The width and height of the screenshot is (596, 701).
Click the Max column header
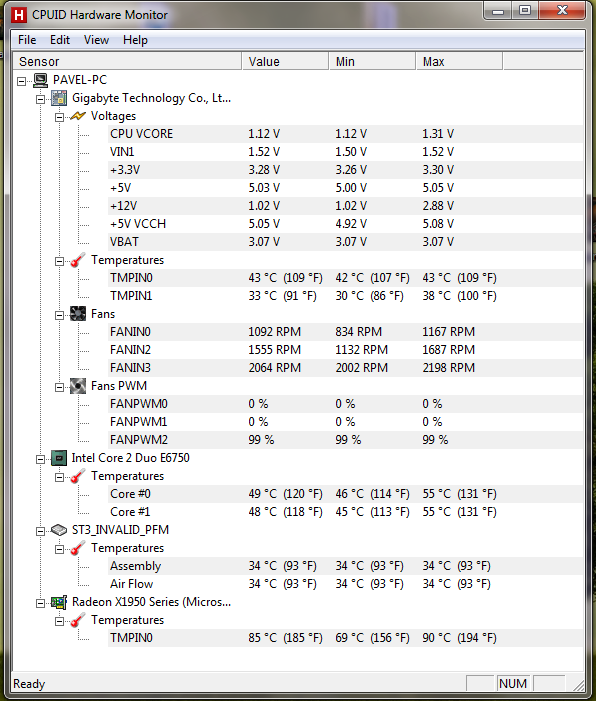pyautogui.click(x=459, y=61)
